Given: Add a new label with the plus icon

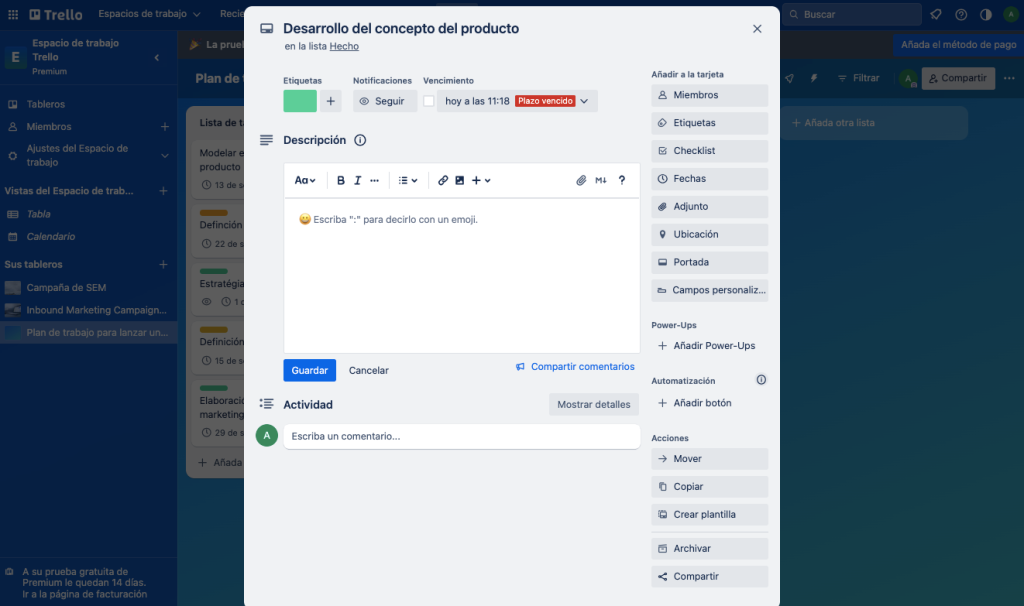Looking at the screenshot, I should (331, 101).
